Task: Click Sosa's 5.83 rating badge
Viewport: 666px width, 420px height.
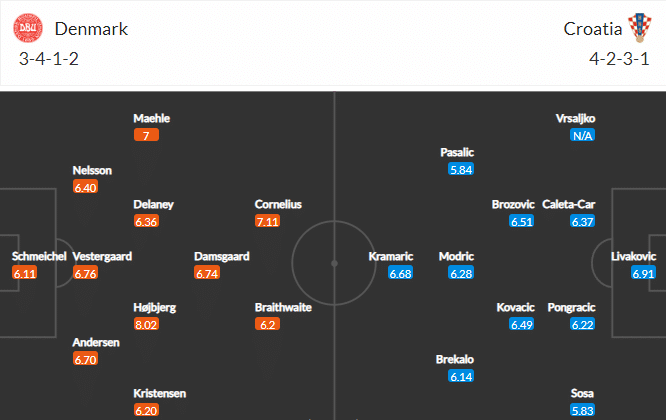Action: (581, 410)
